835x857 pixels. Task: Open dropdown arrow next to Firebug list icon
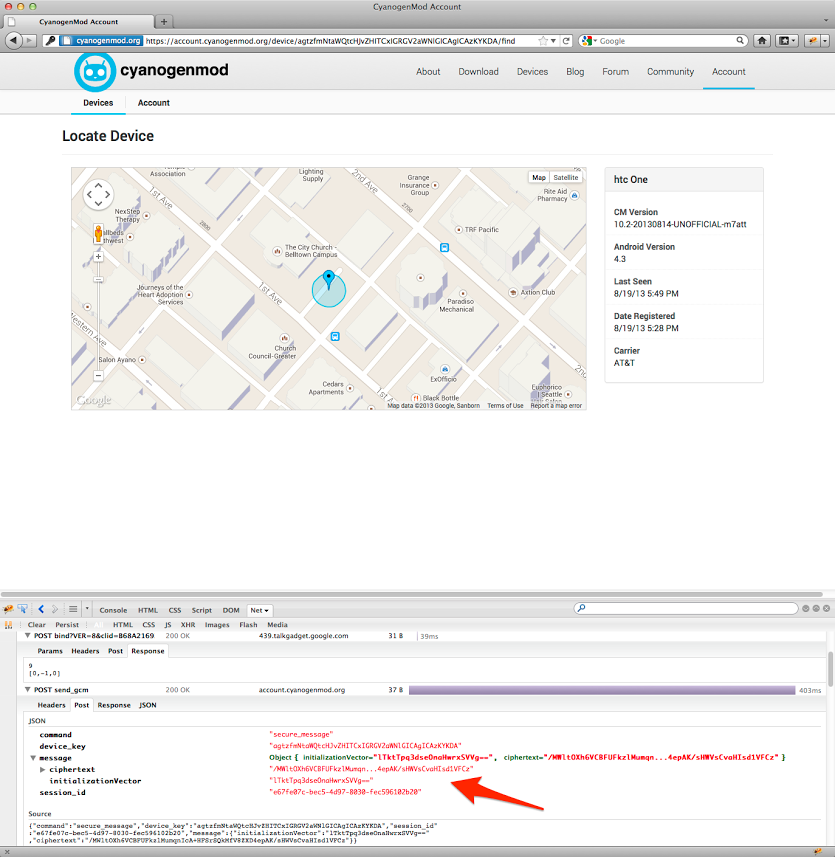[87, 608]
